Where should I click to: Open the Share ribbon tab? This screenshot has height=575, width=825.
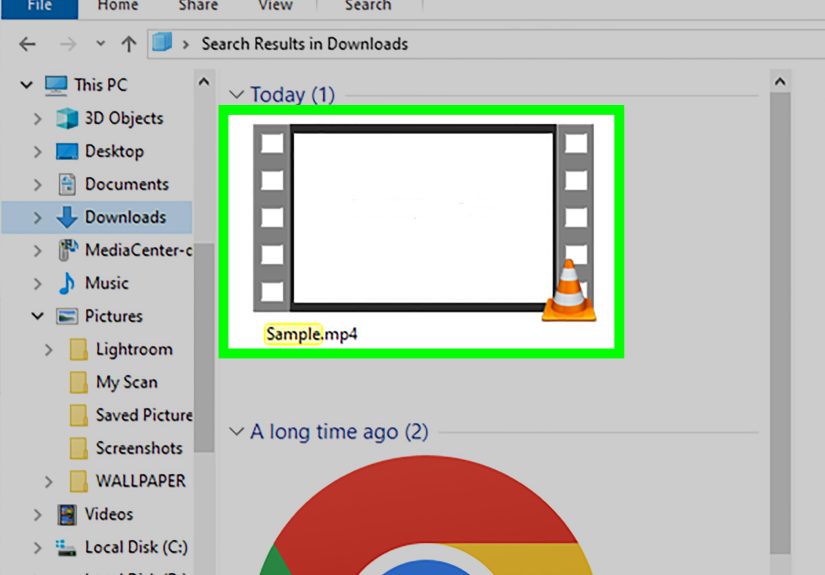[198, 6]
